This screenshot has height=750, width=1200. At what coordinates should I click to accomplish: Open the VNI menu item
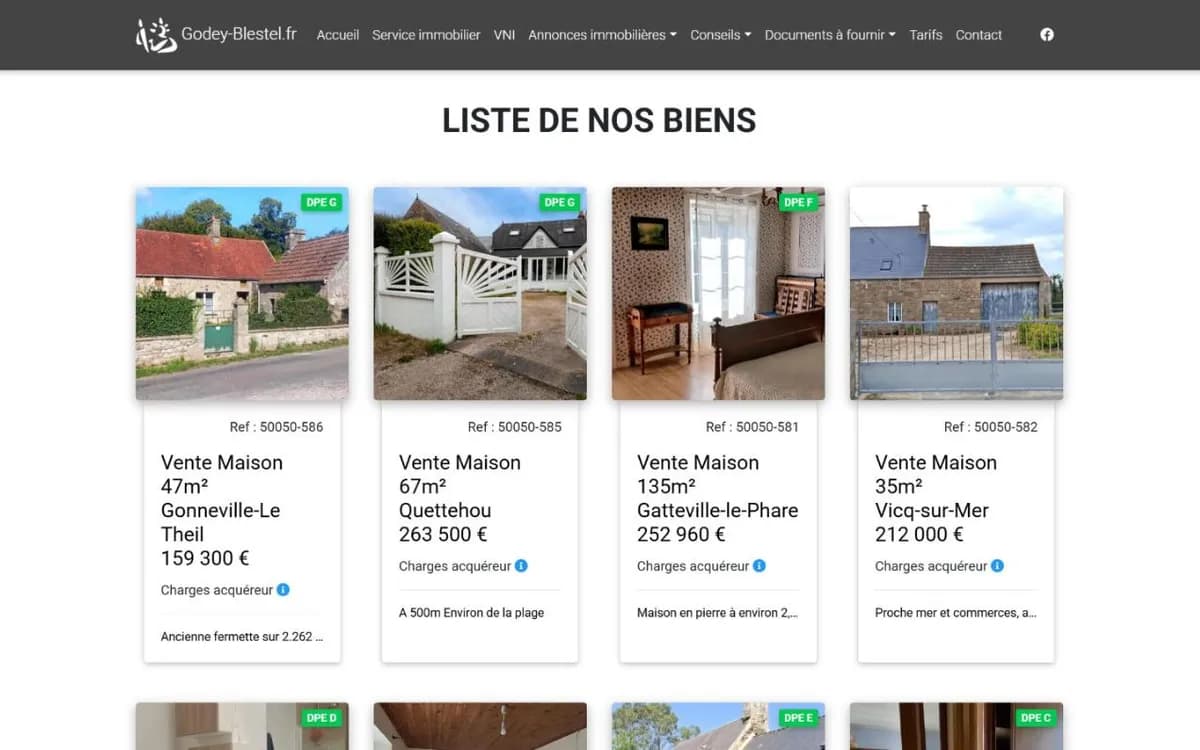[x=504, y=35]
